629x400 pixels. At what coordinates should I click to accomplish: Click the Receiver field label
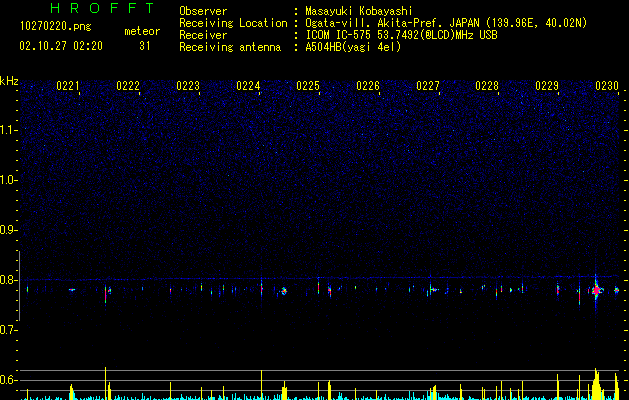(x=203, y=35)
